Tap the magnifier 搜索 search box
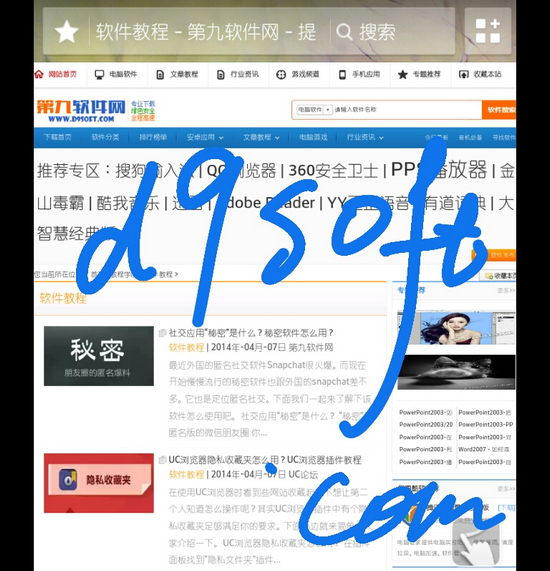Screen dimensions: 550x571 (366, 32)
